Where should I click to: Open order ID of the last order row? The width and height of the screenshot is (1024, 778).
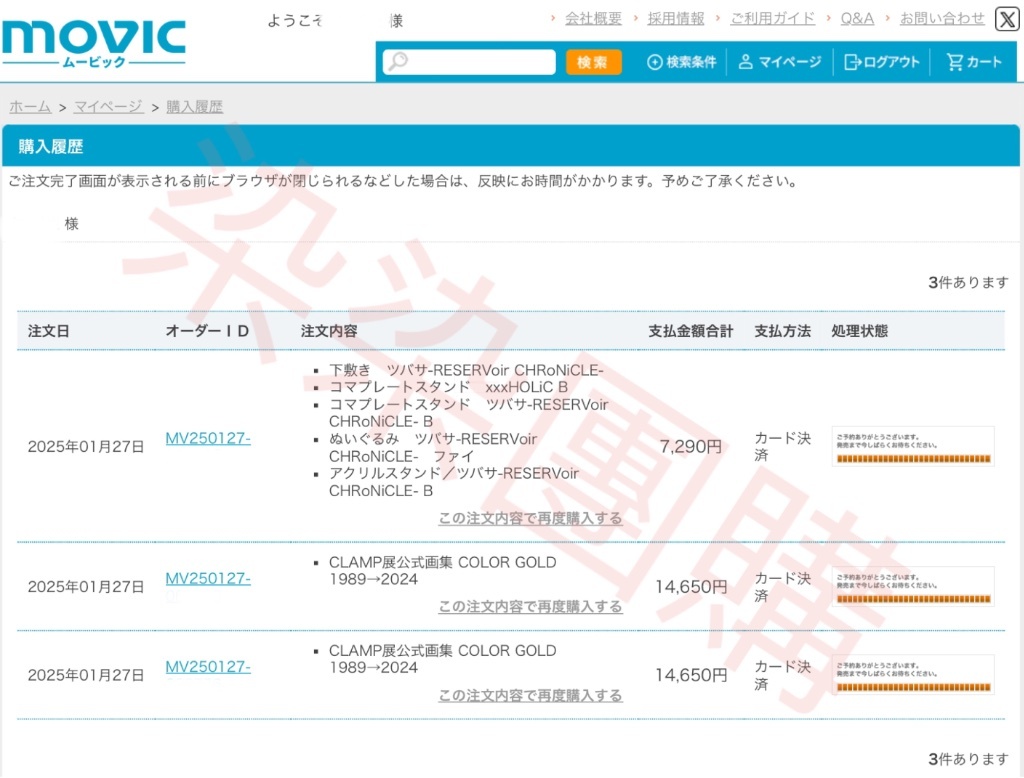pos(208,667)
